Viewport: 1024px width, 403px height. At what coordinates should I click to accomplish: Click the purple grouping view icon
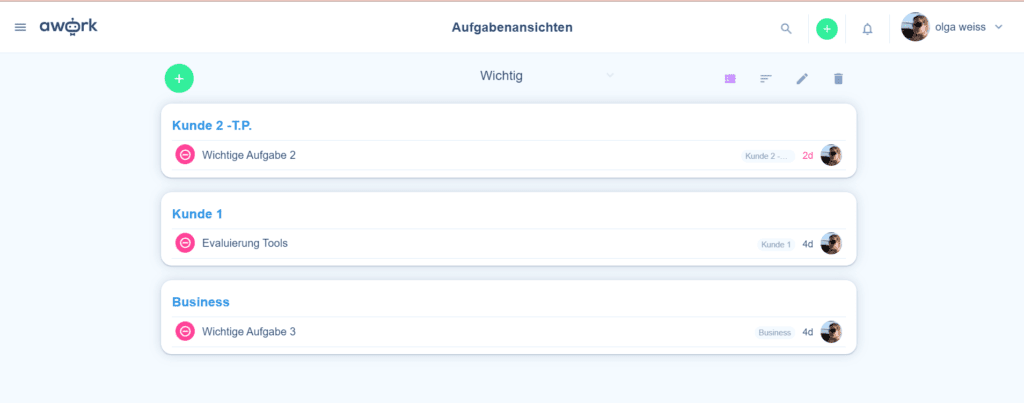click(730, 78)
